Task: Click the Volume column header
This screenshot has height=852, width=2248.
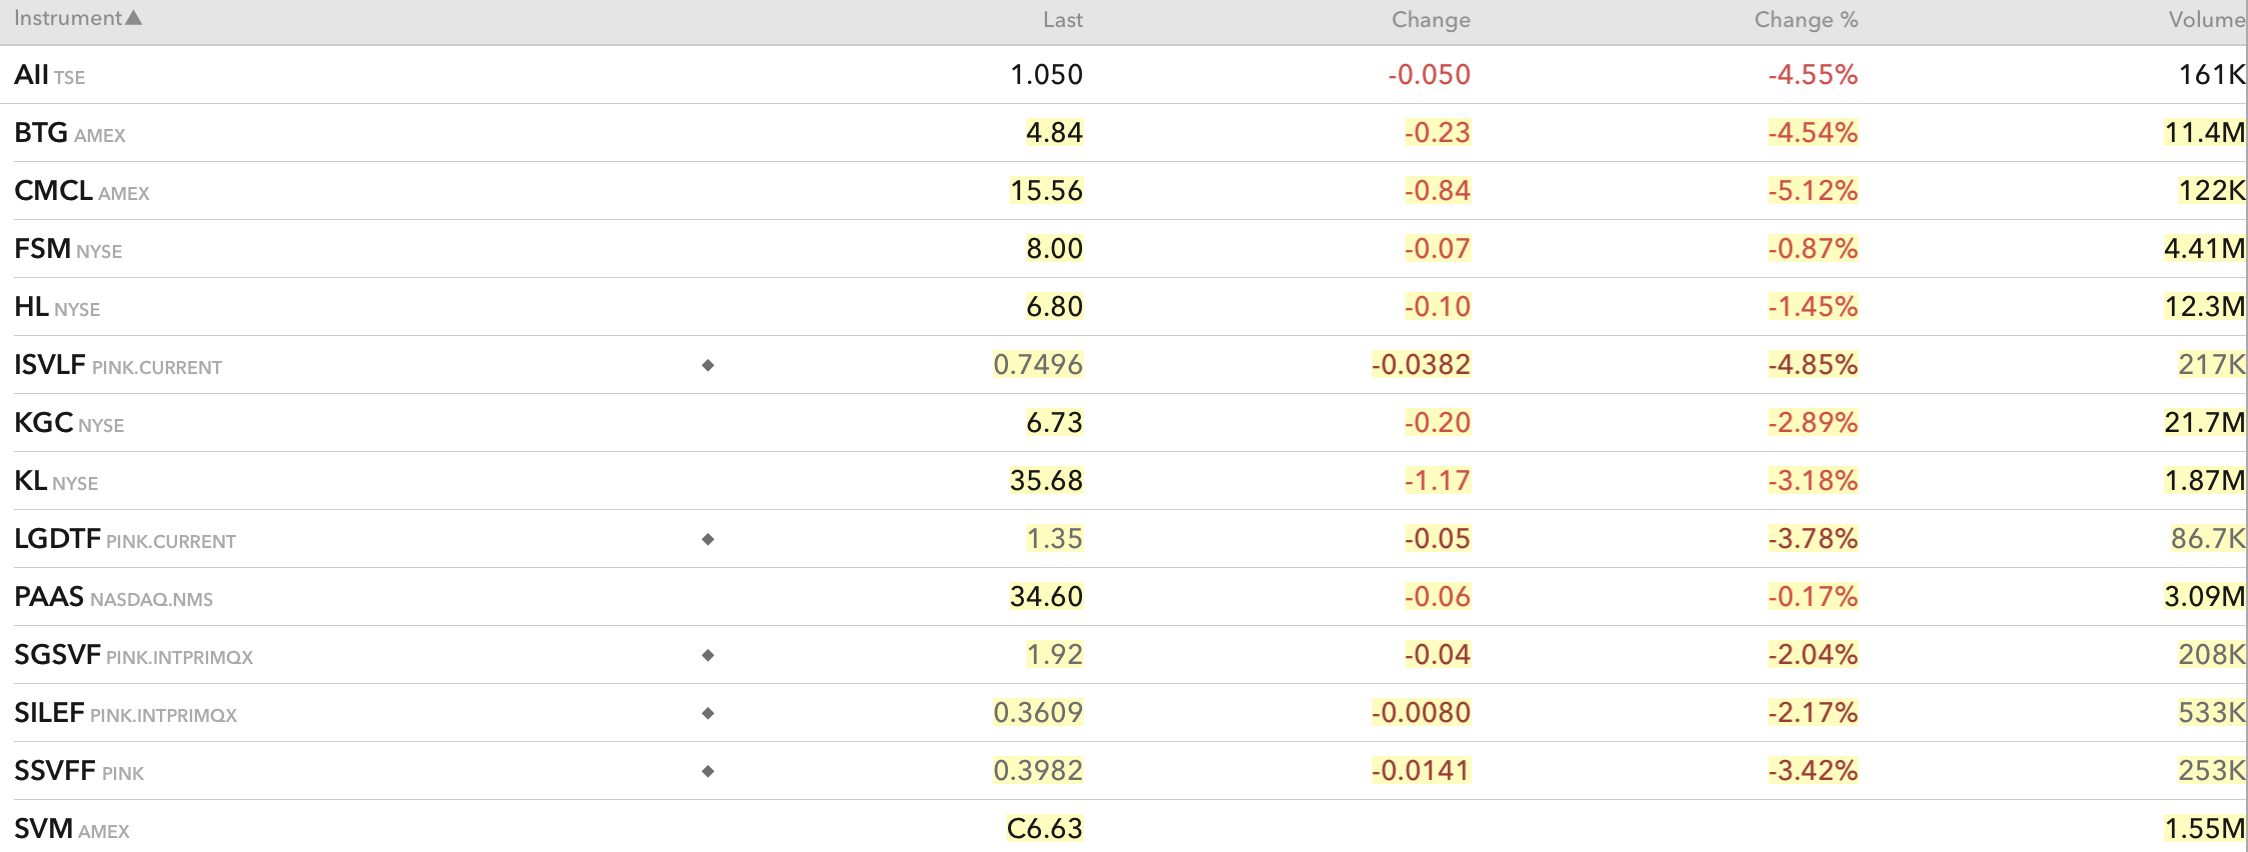Action: click(x=2206, y=20)
